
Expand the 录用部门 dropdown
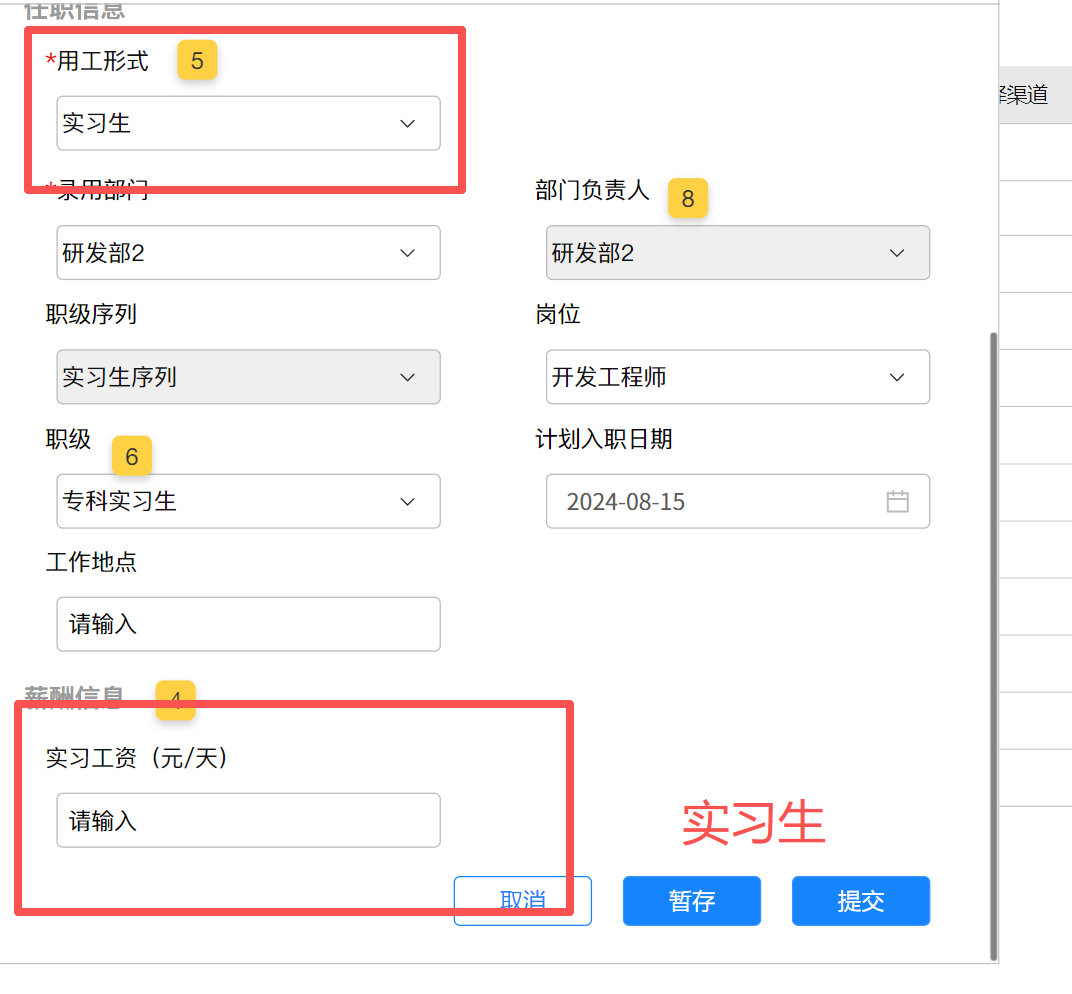248,253
